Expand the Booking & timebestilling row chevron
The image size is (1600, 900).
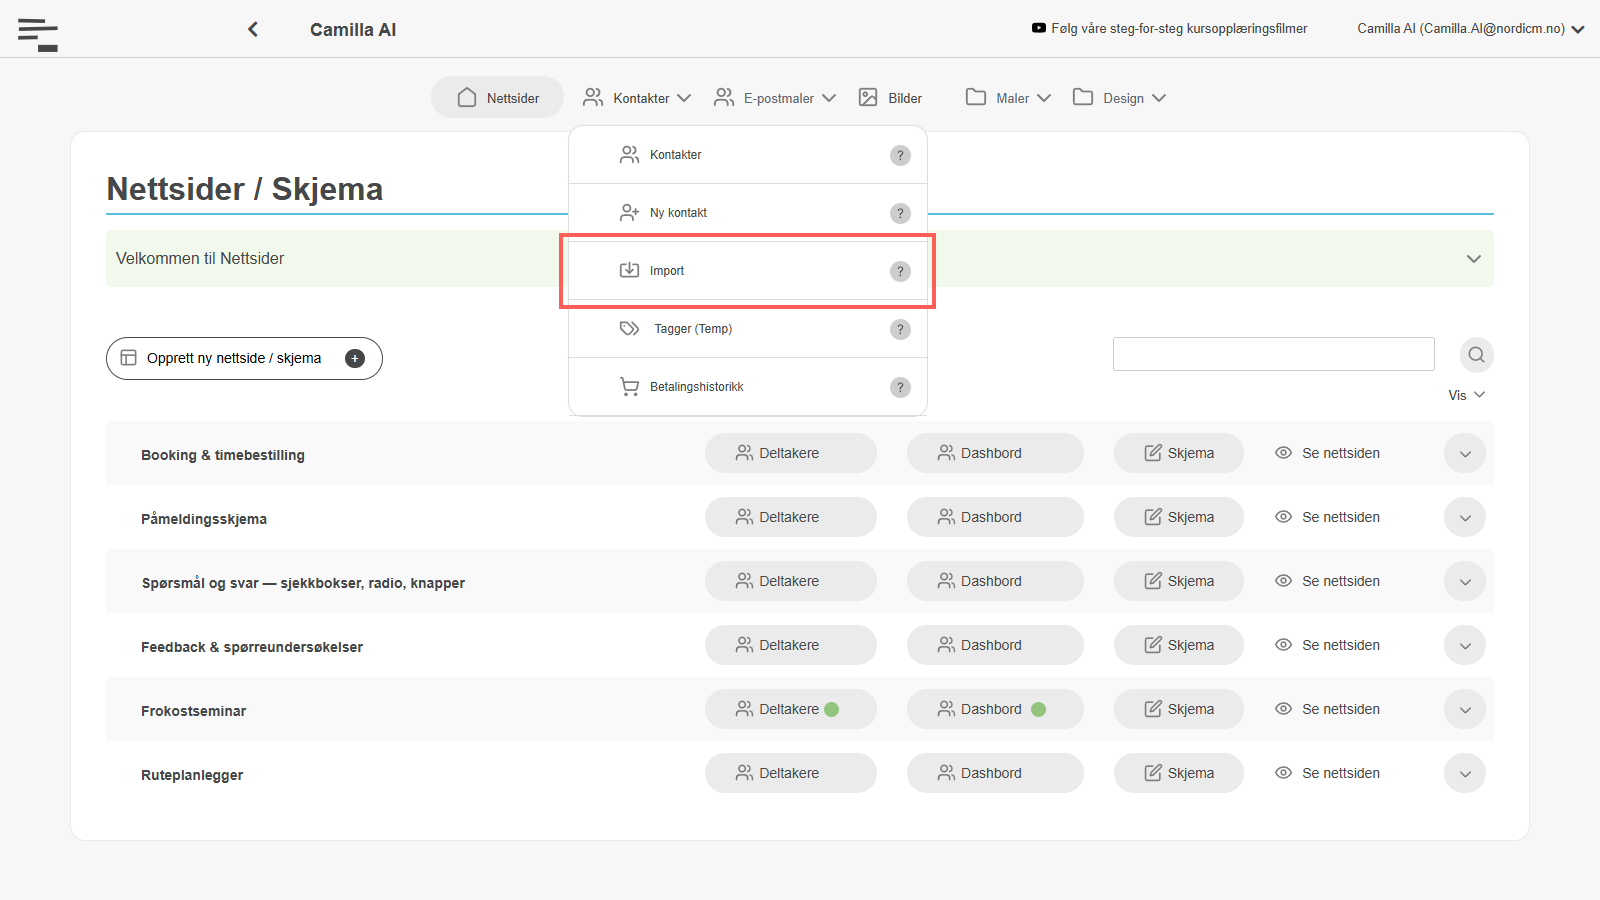point(1465,453)
